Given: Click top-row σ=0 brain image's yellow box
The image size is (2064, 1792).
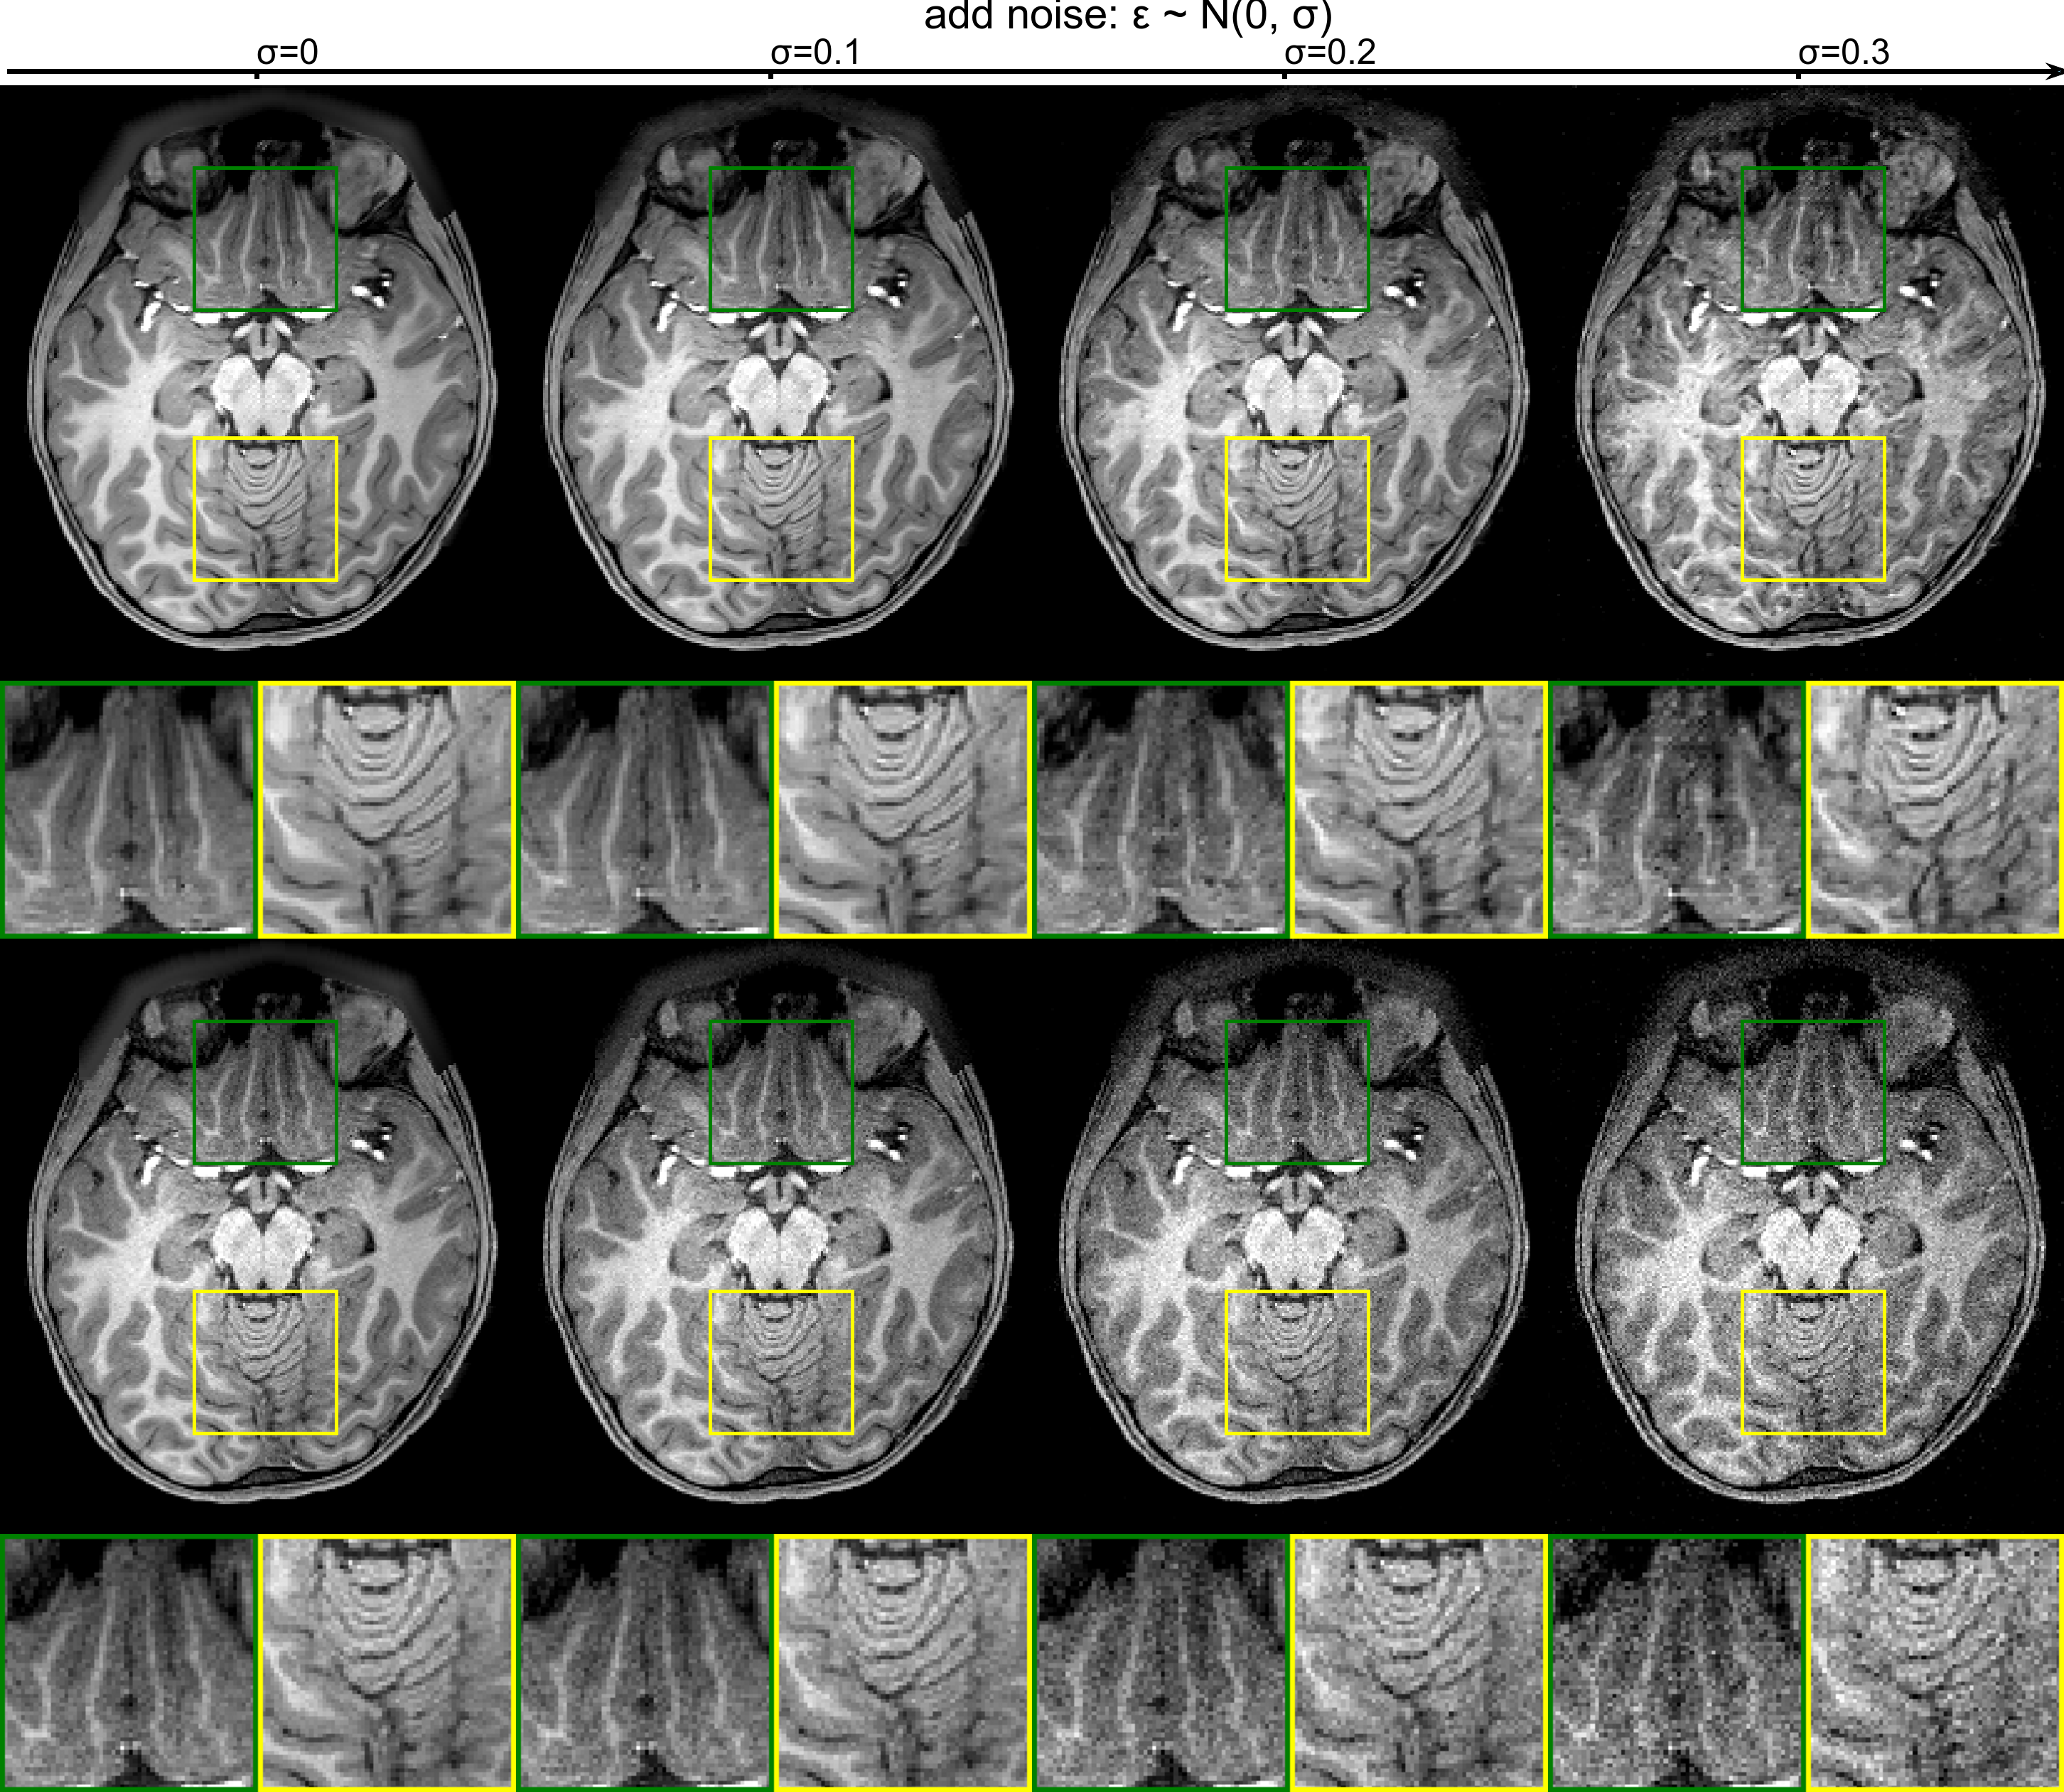Looking at the screenshot, I should (x=265, y=508).
